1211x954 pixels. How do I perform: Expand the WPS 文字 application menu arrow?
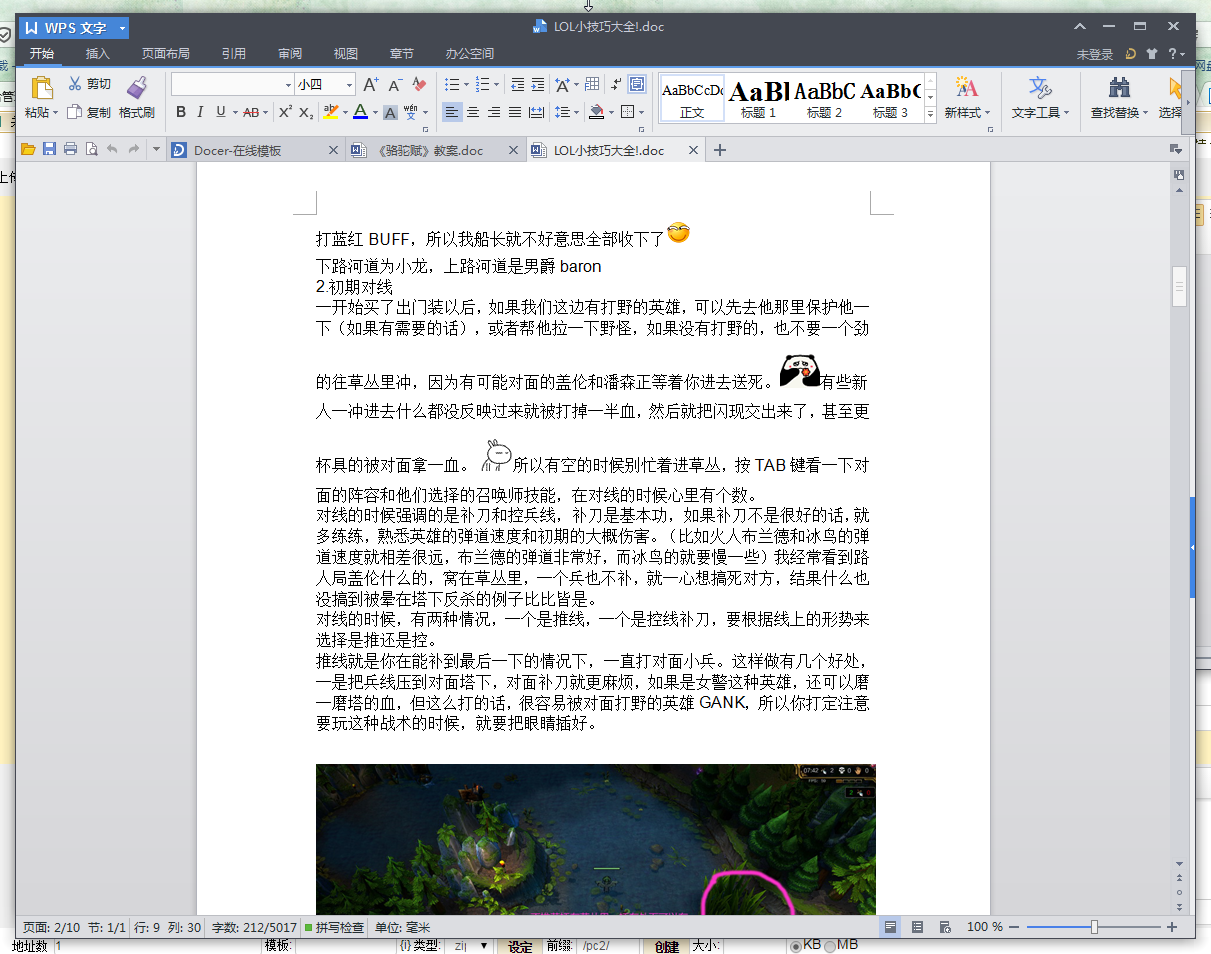122,28
